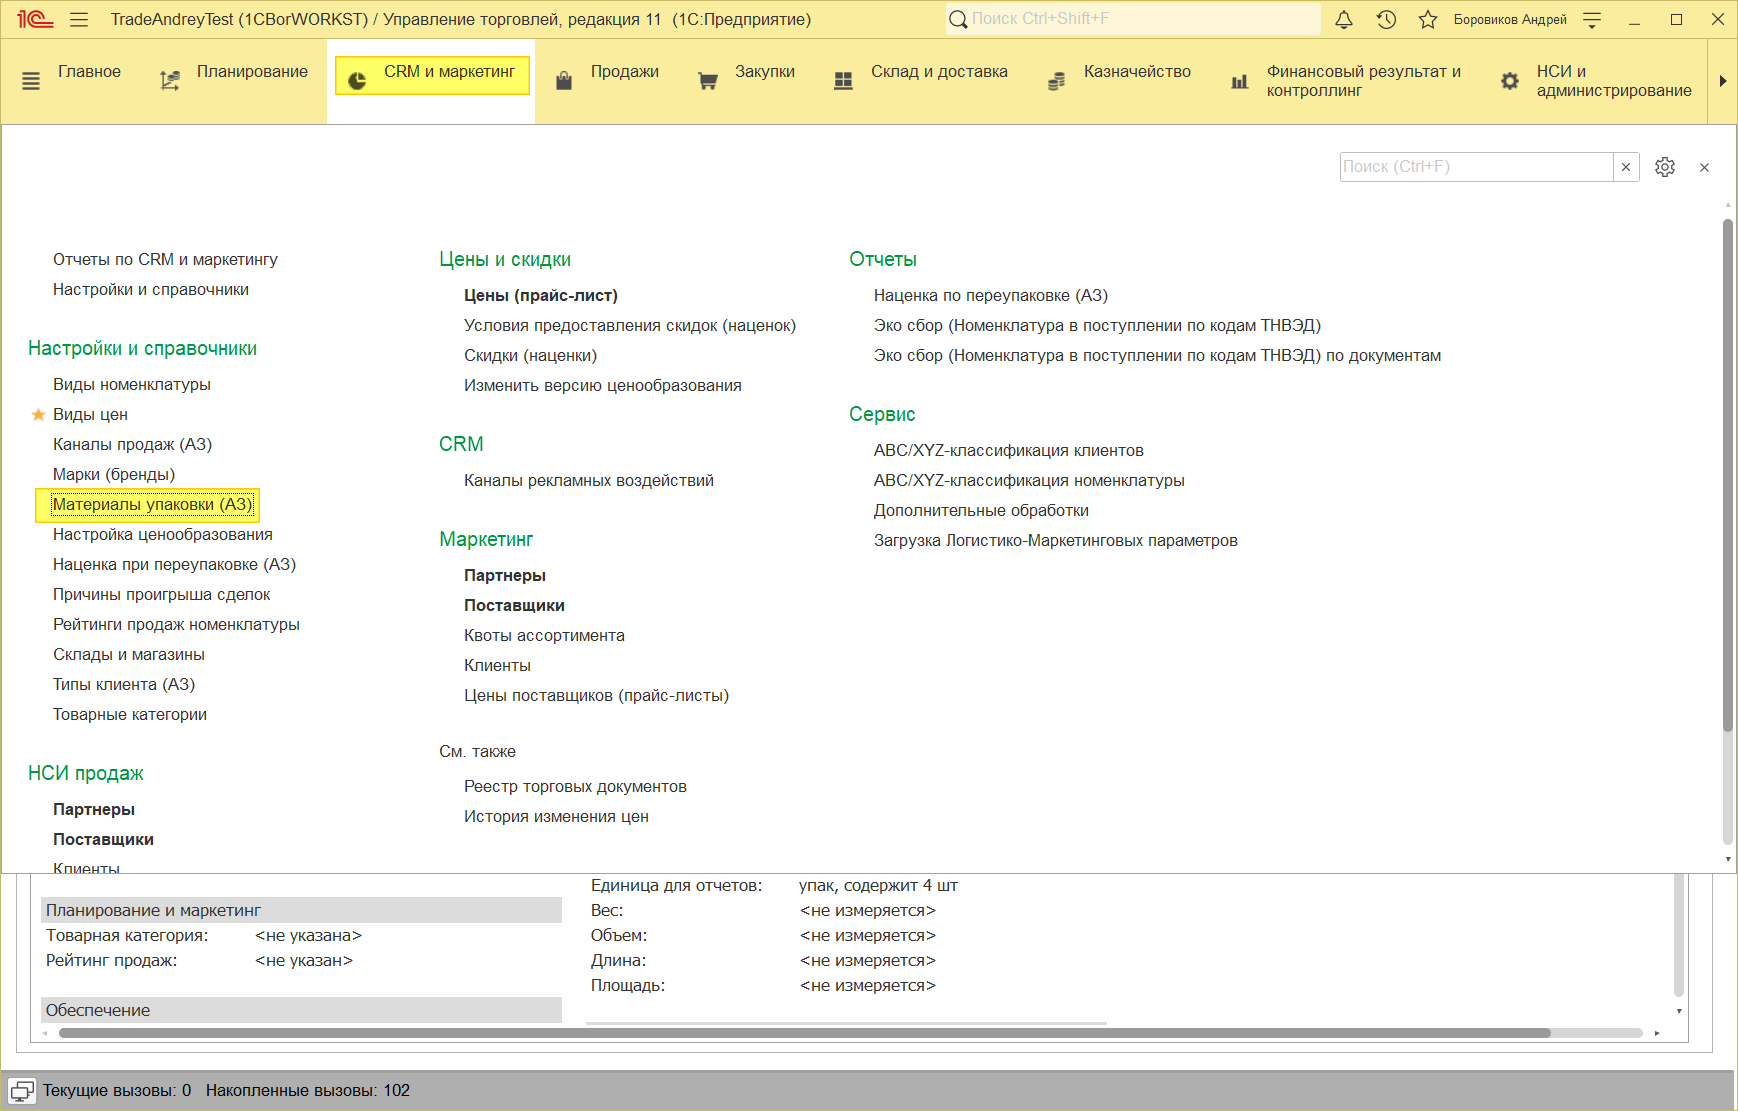Click the Поиск (Ctrl+F) search field

pyautogui.click(x=1475, y=167)
